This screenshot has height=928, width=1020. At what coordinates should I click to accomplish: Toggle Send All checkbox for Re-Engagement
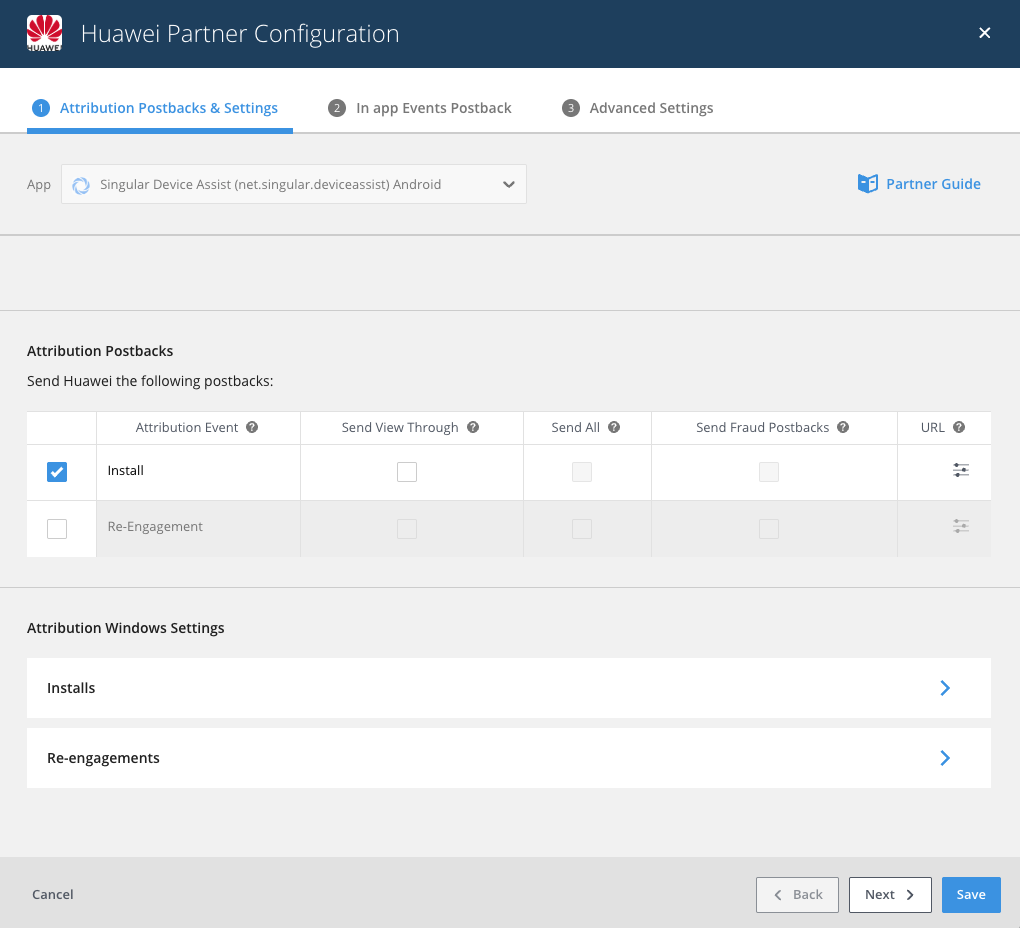click(582, 529)
